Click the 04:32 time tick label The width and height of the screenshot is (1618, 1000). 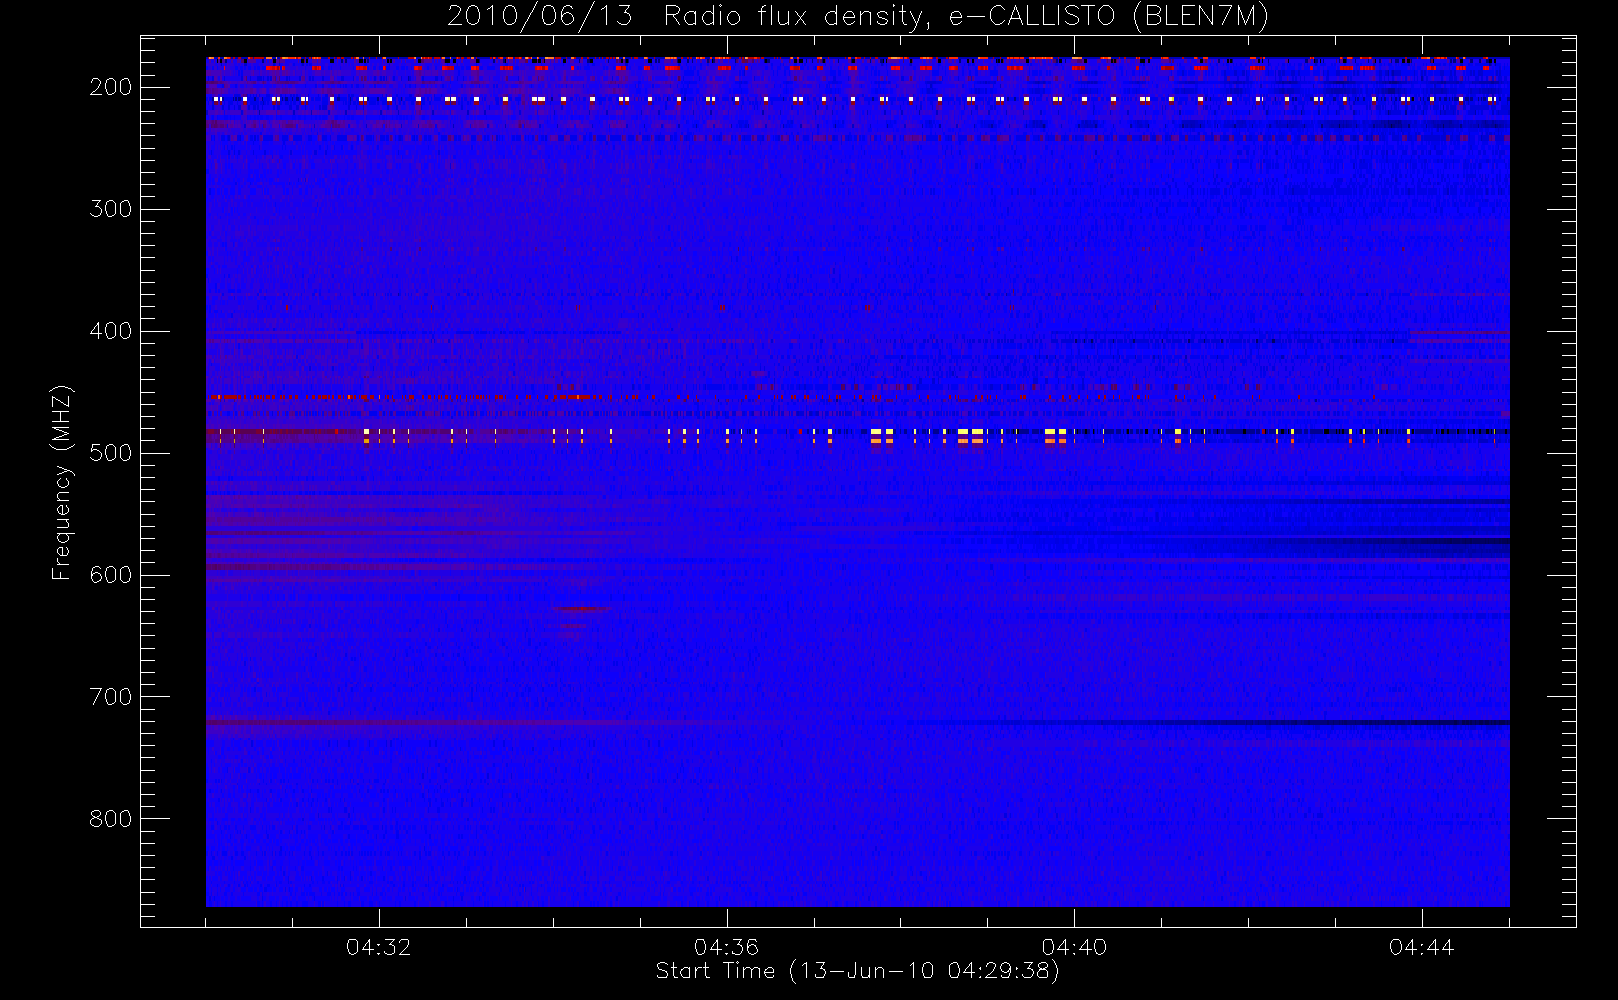[x=379, y=946]
